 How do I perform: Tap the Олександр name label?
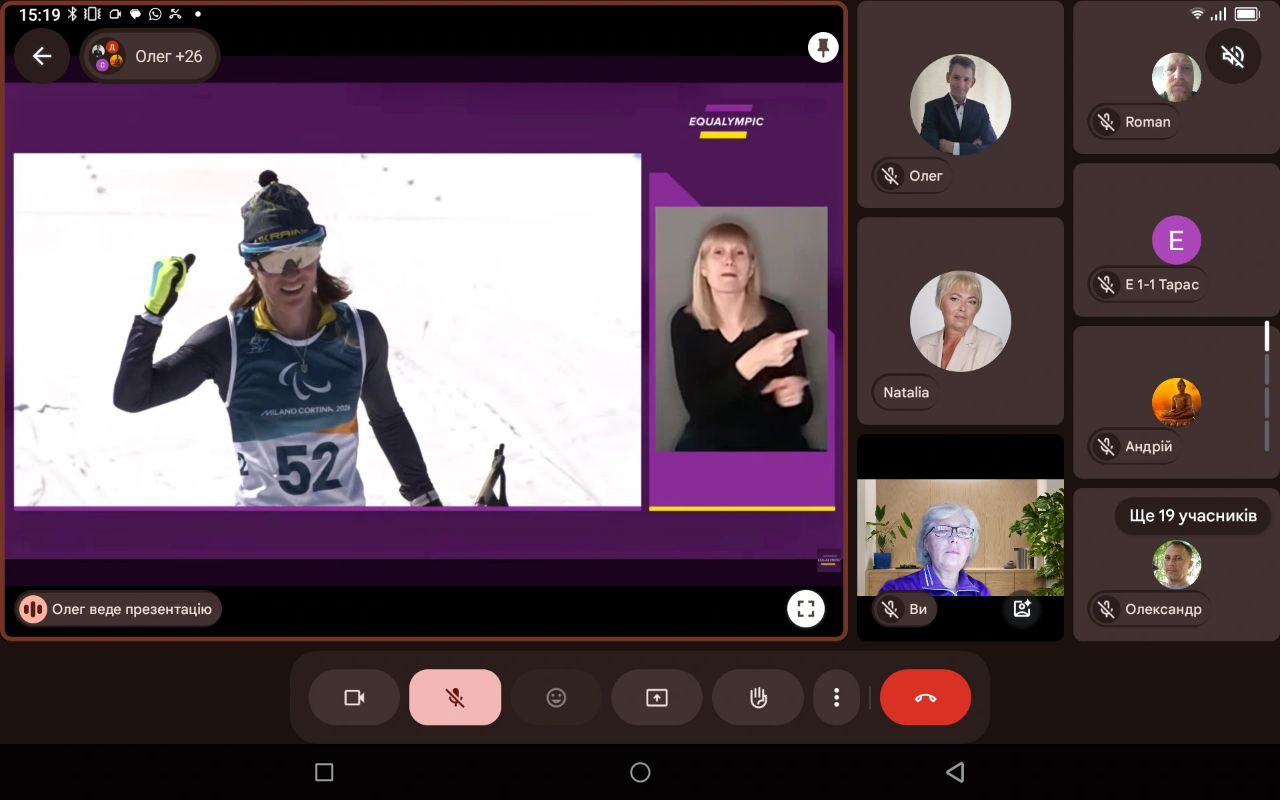tap(1163, 609)
